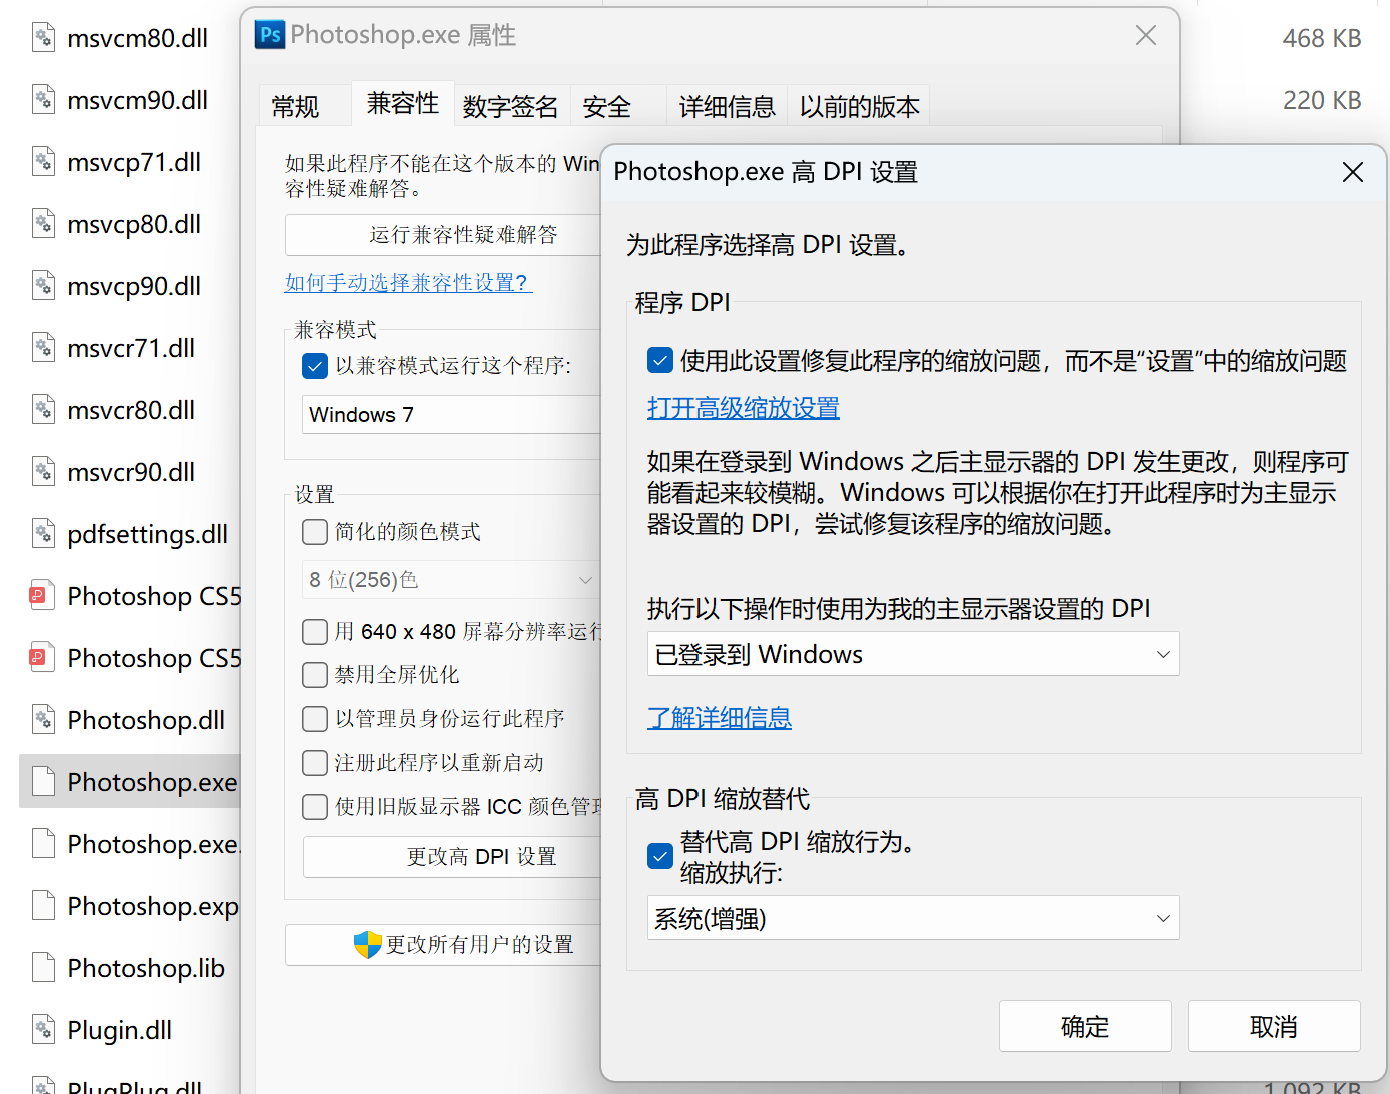Uncheck the 程序 DPI scaling fix checkbox
The image size is (1390, 1094).
[x=660, y=361]
